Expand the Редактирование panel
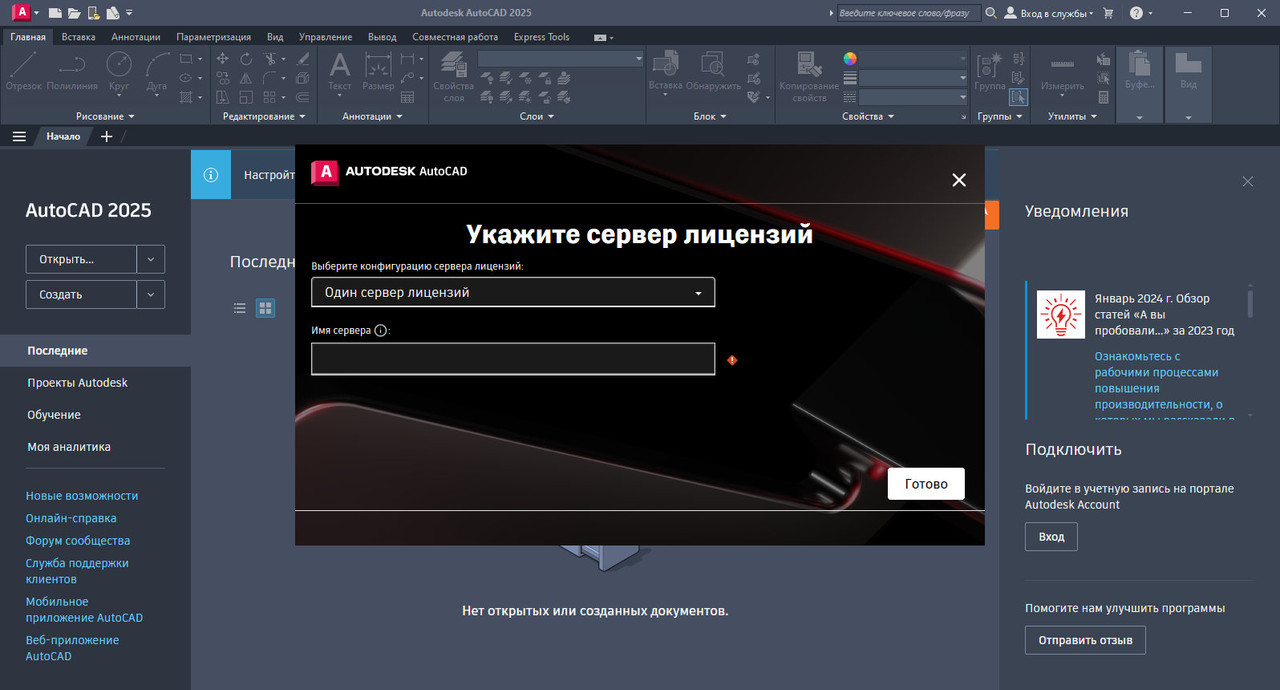The height and width of the screenshot is (690, 1280). (x=264, y=116)
